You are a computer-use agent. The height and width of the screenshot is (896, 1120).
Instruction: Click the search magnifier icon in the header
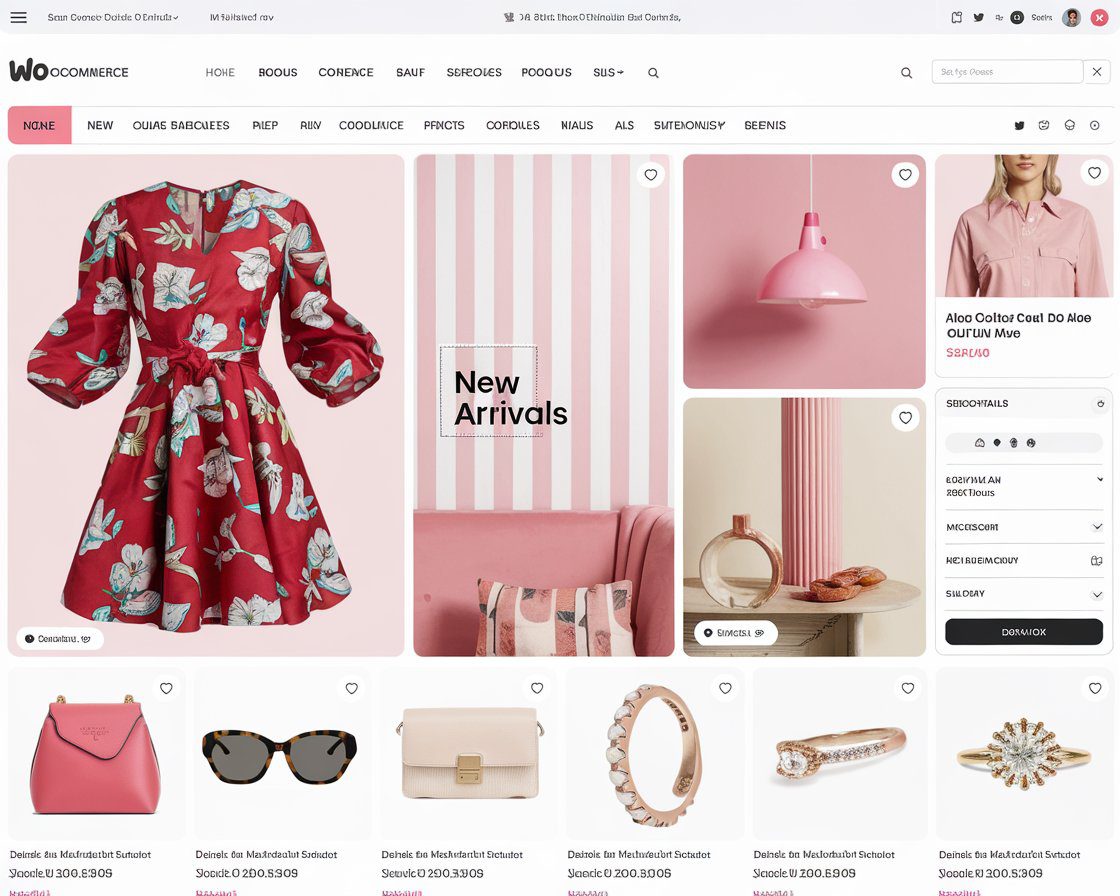click(906, 72)
